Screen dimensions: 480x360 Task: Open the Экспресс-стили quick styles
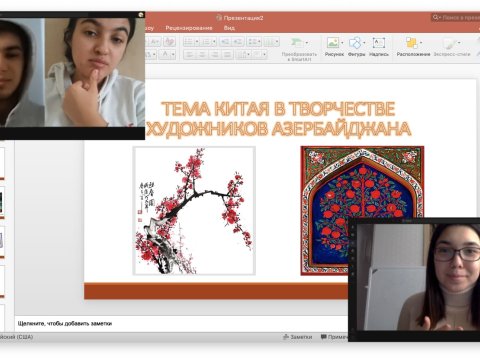(452, 47)
